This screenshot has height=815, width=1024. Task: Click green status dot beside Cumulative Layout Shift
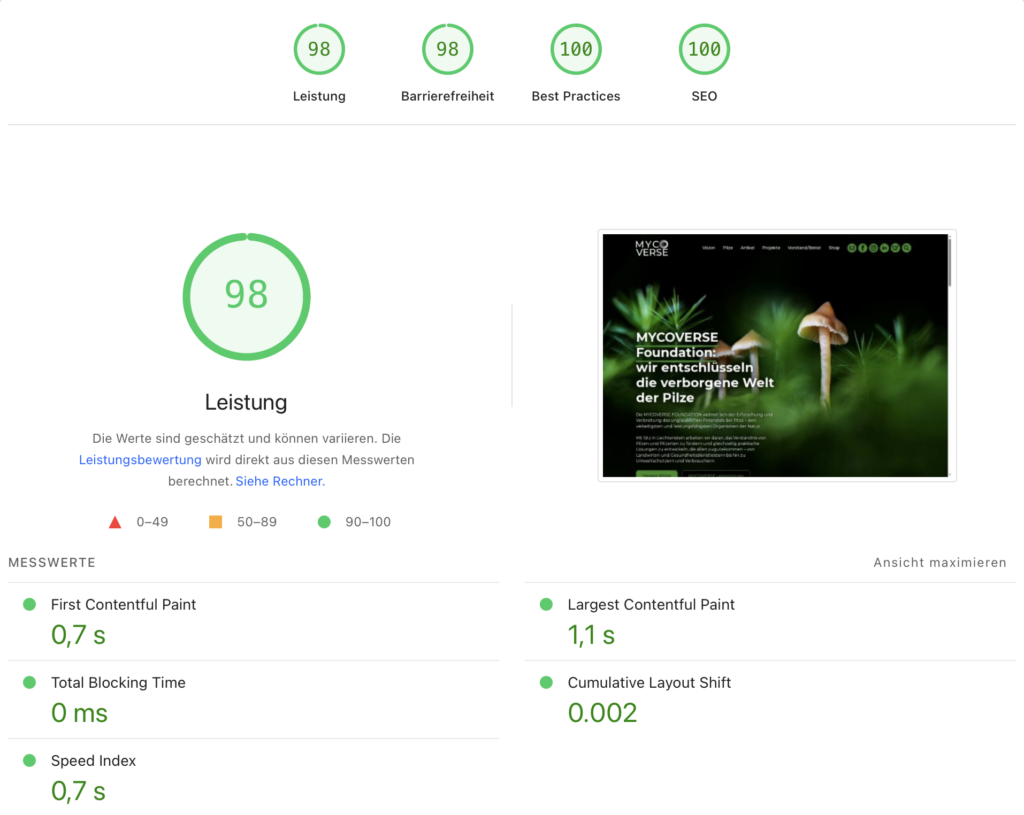pyautogui.click(x=546, y=682)
